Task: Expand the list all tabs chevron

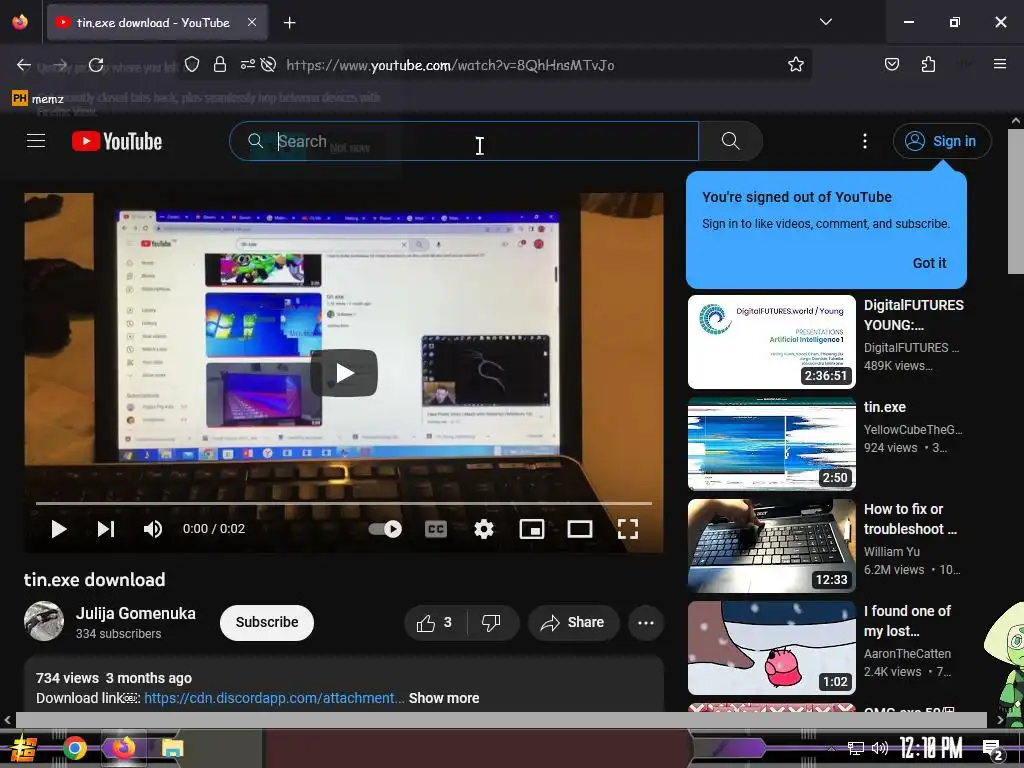Action: click(825, 22)
